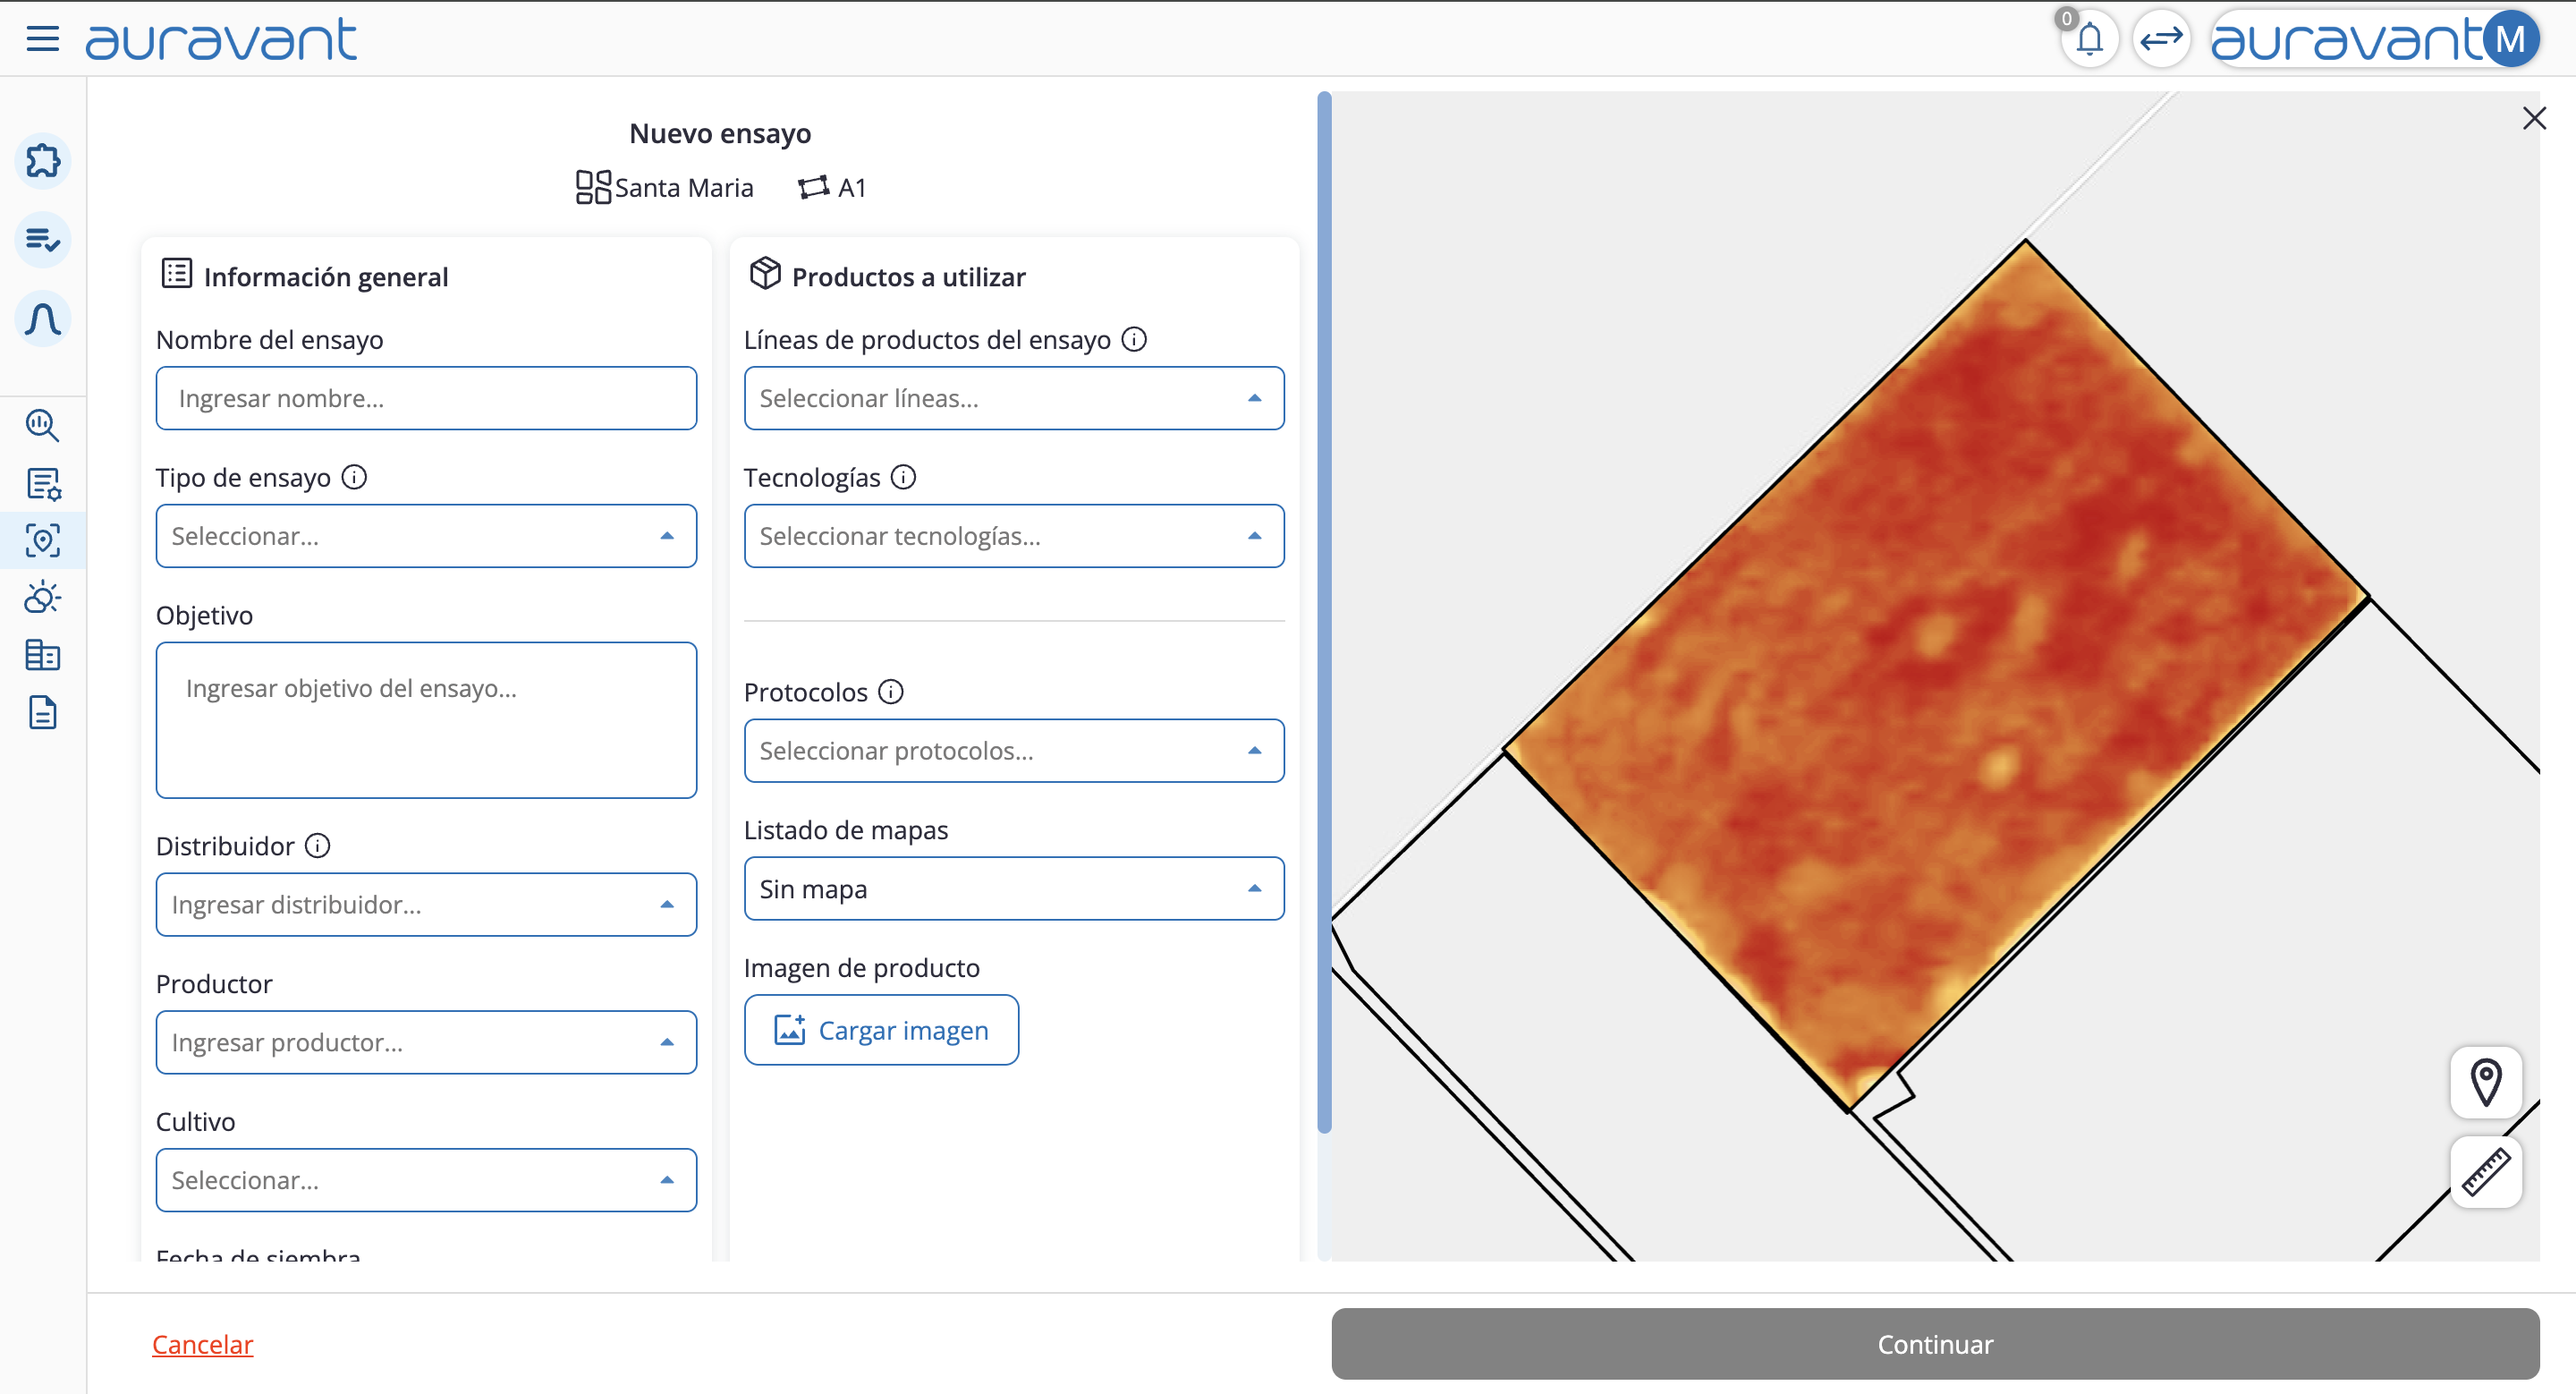Image resolution: width=2576 pixels, height=1394 pixels.
Task: Expand the Tipo de ensayo dropdown
Action: point(426,536)
